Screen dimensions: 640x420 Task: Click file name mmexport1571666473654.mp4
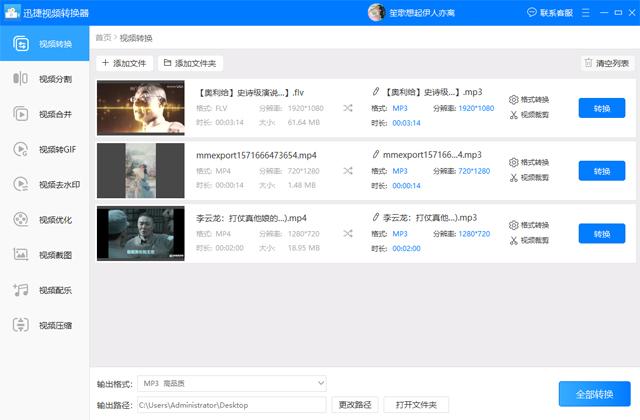[x=256, y=155]
